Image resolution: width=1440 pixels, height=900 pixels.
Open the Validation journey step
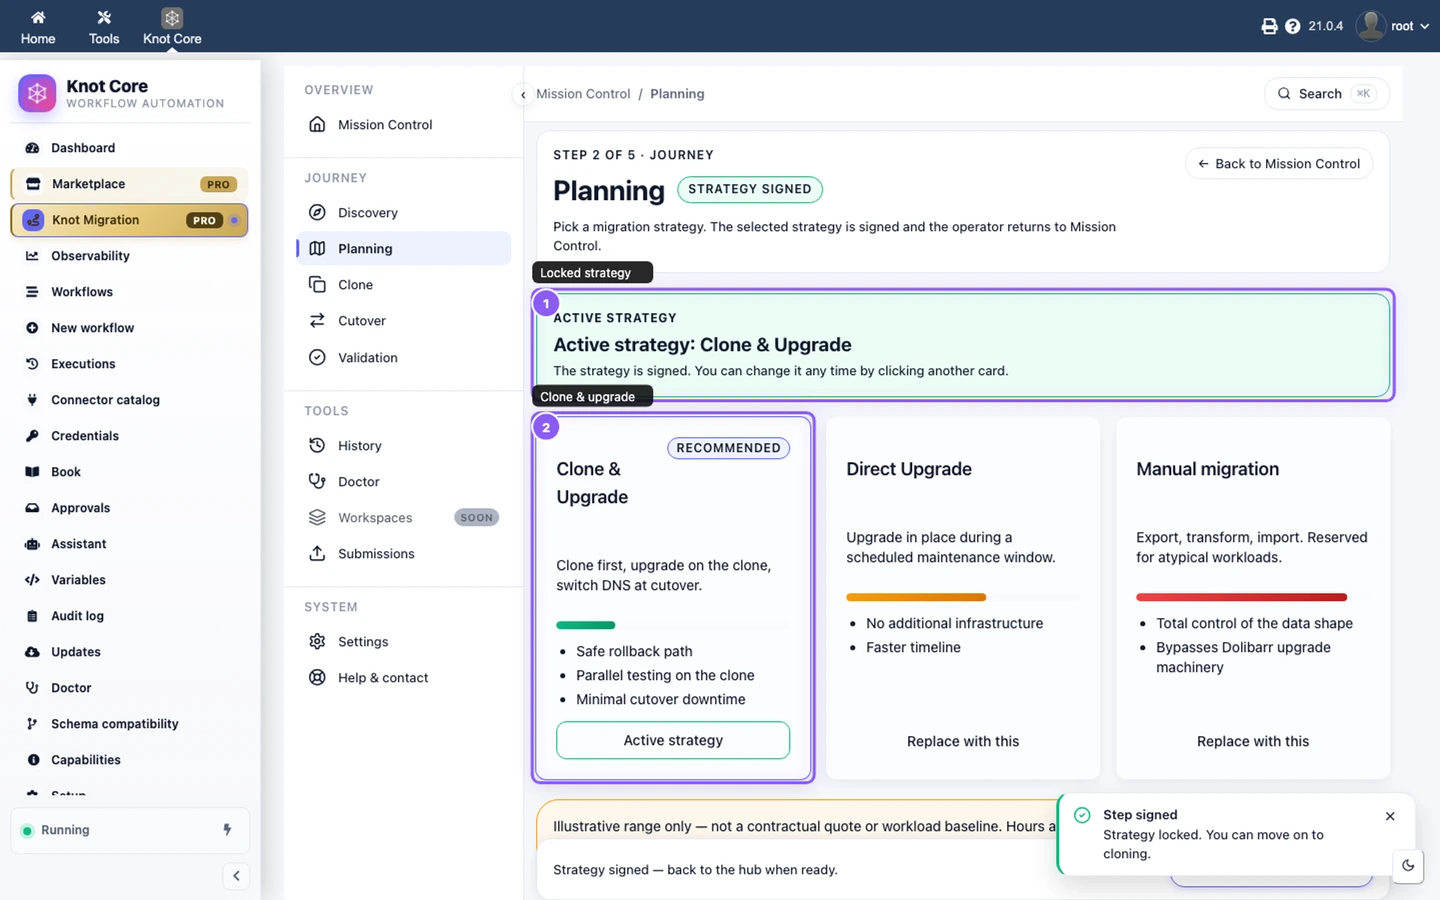404,358
